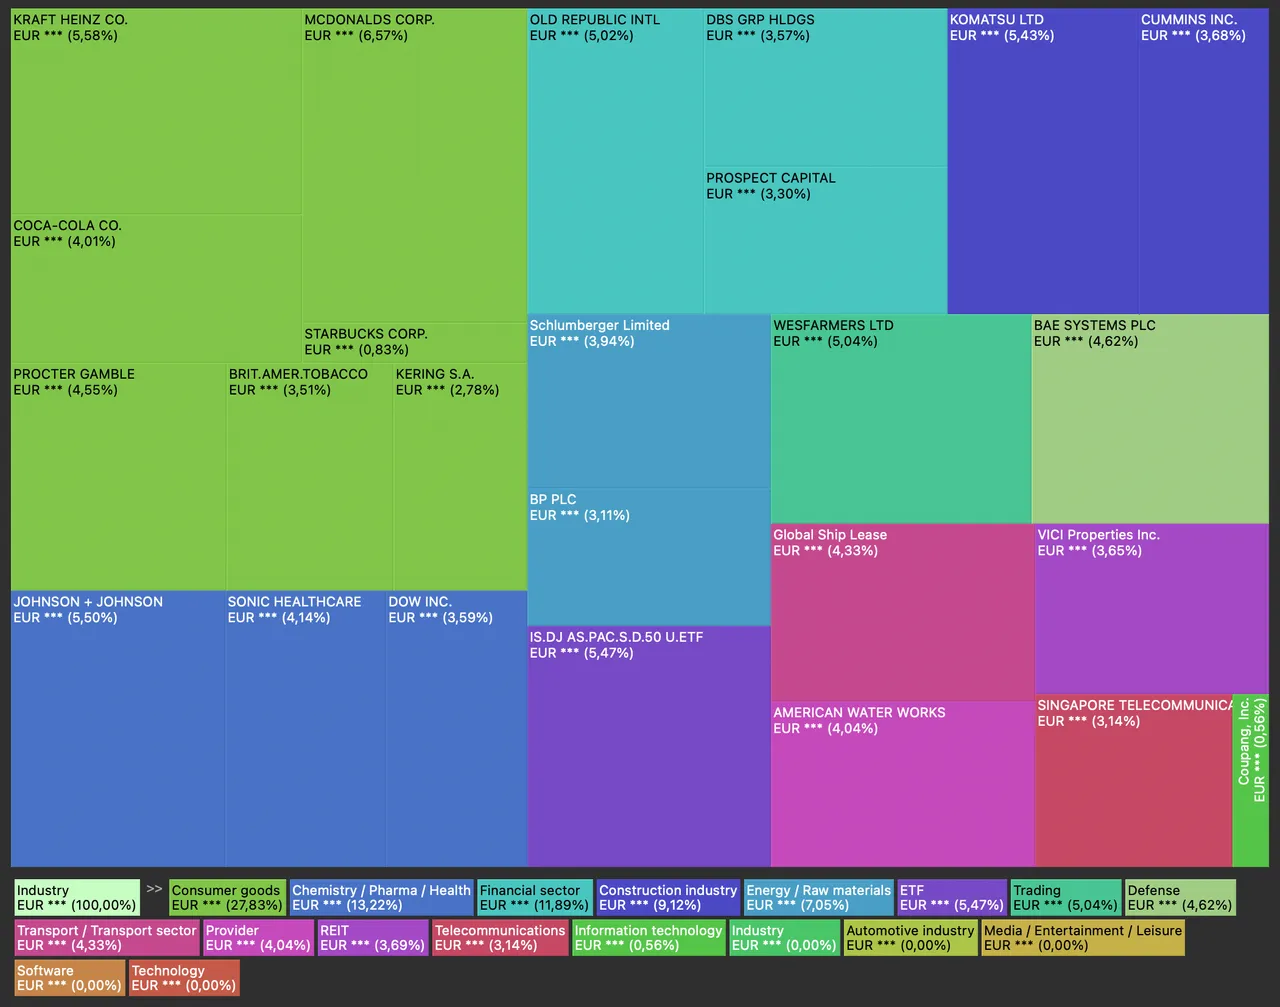
Task: Click the REIT legend swatch
Action: pos(373,937)
